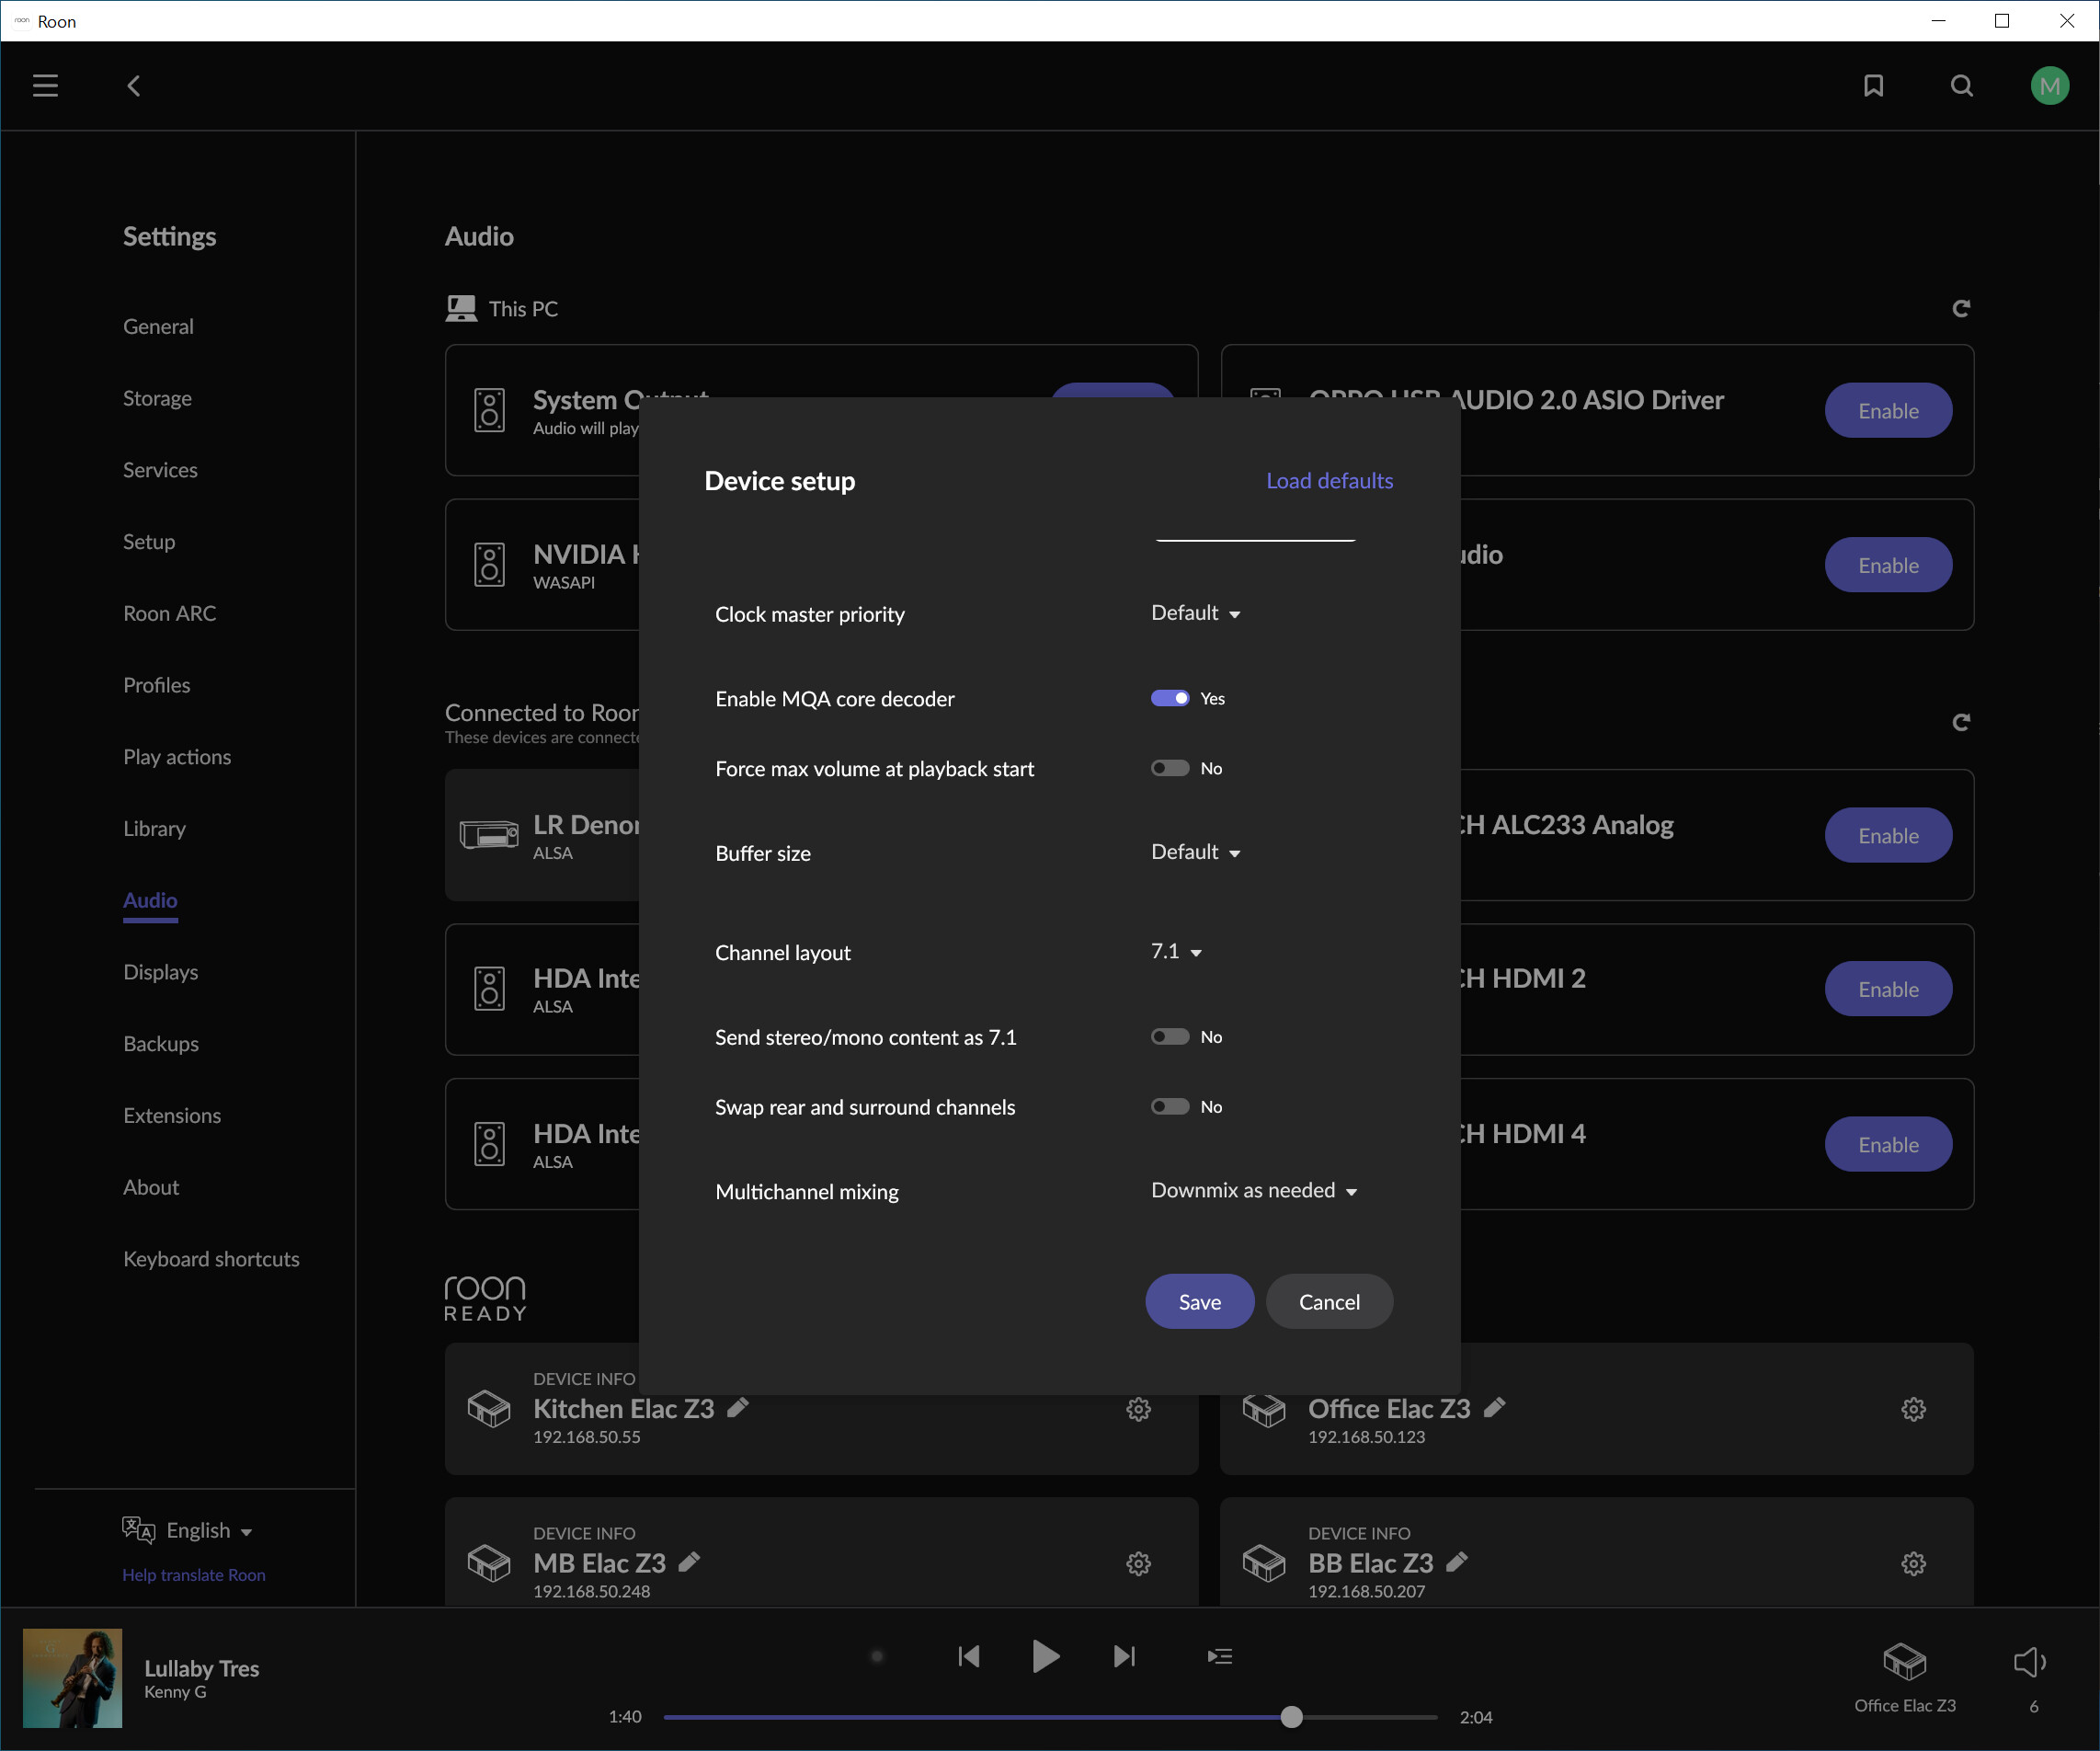Open settings gear for Kitchen Elac Z3
This screenshot has width=2100, height=1751.
[1138, 1409]
